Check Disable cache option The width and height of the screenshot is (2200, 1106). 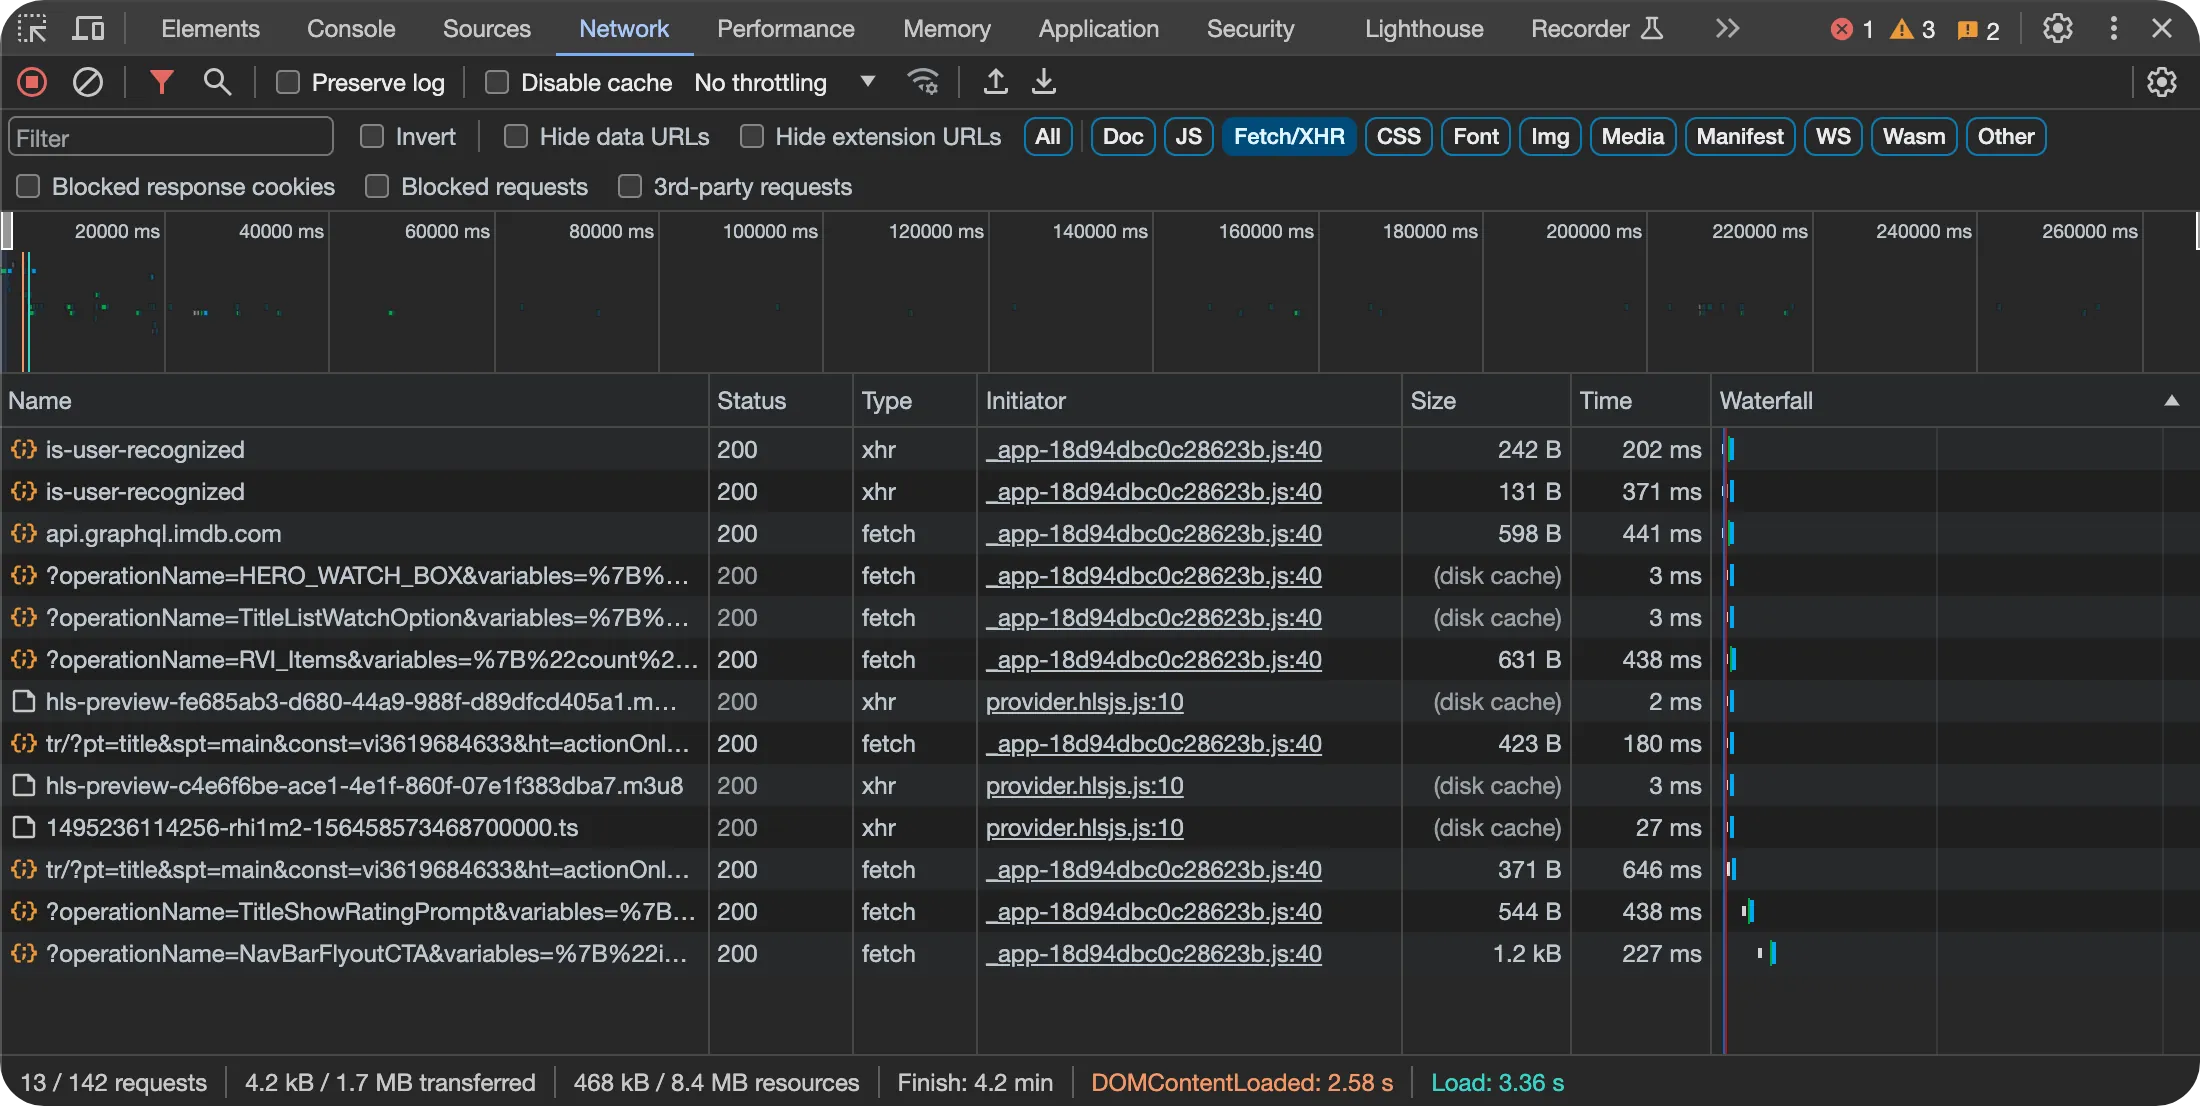point(497,82)
